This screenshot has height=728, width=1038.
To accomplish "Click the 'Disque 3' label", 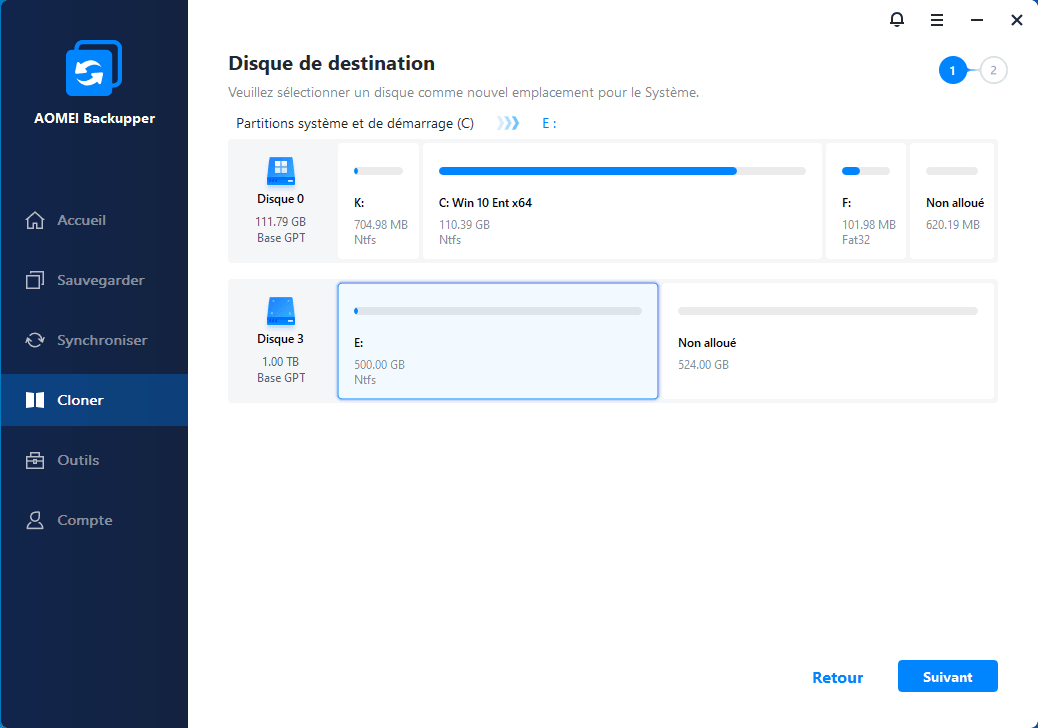I will (281, 339).
